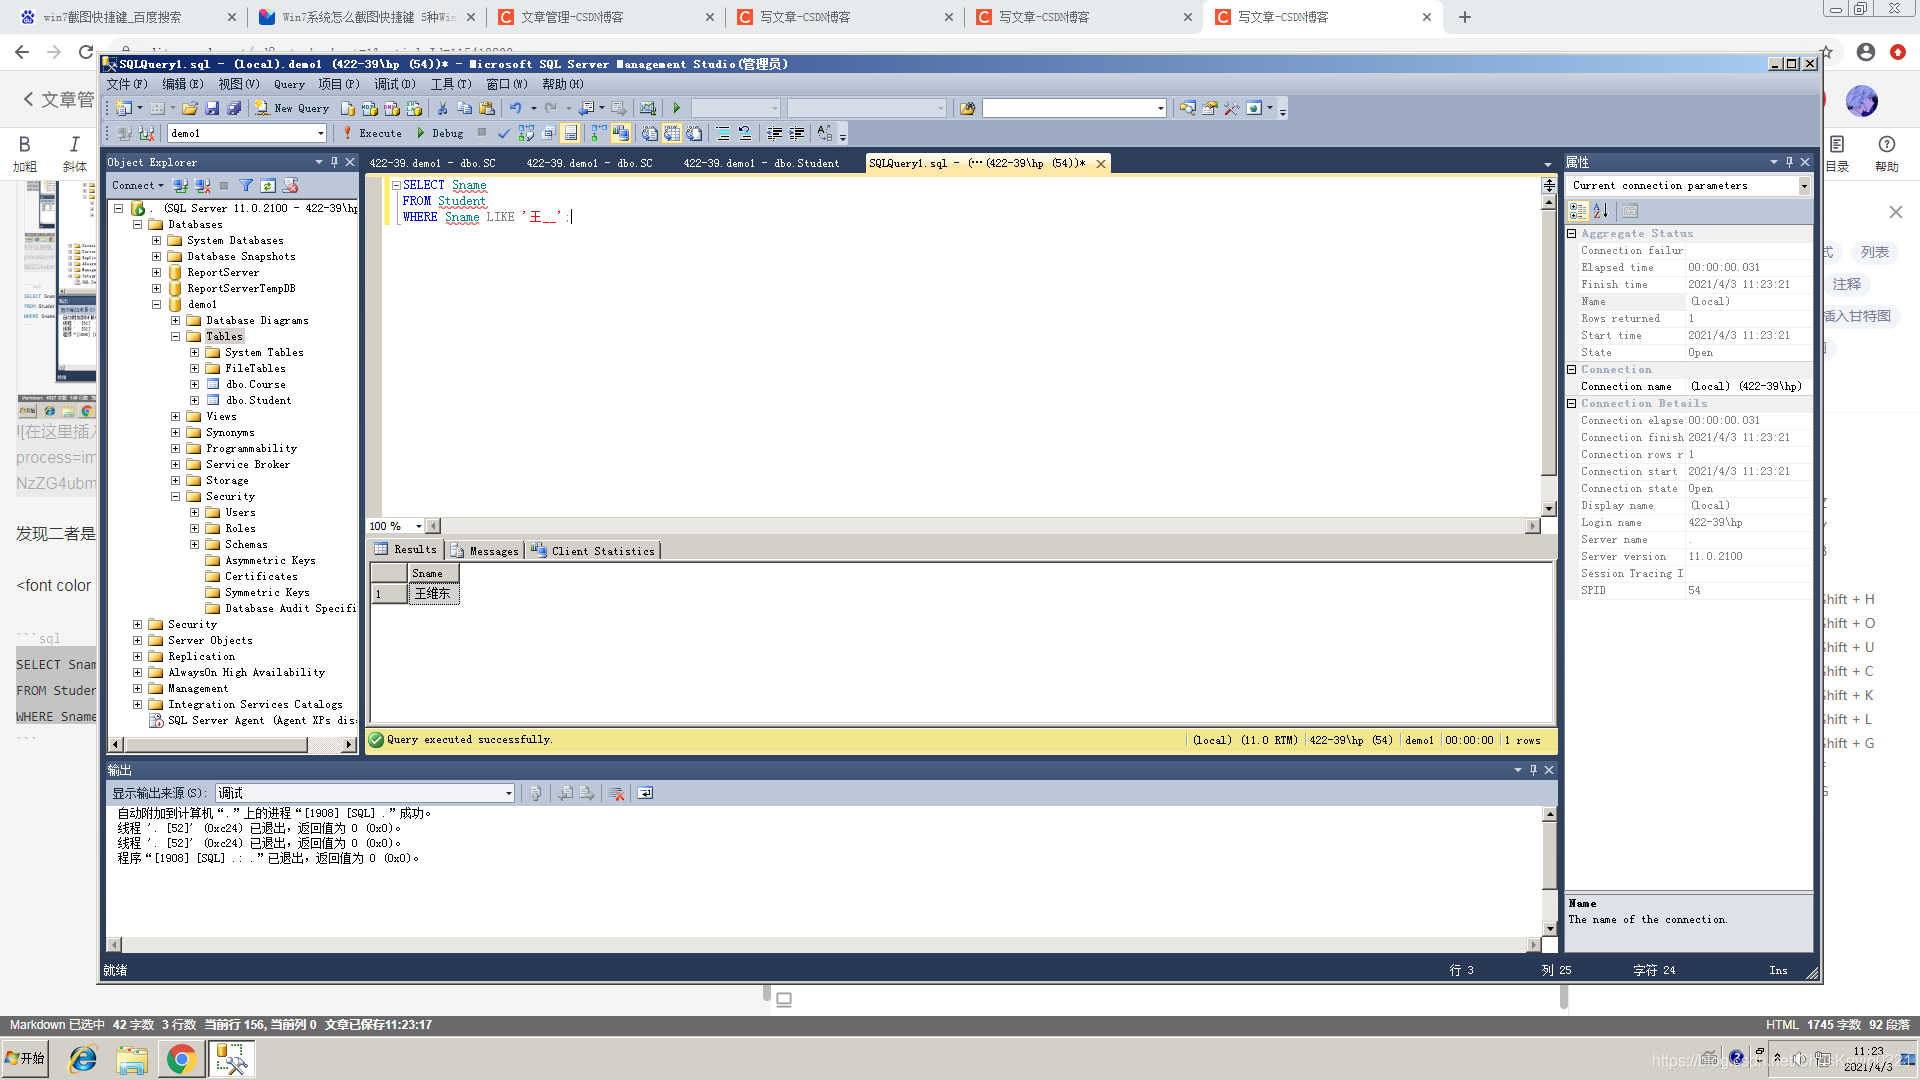Open the Query menu
The width and height of the screenshot is (1920, 1080).
pos(289,85)
